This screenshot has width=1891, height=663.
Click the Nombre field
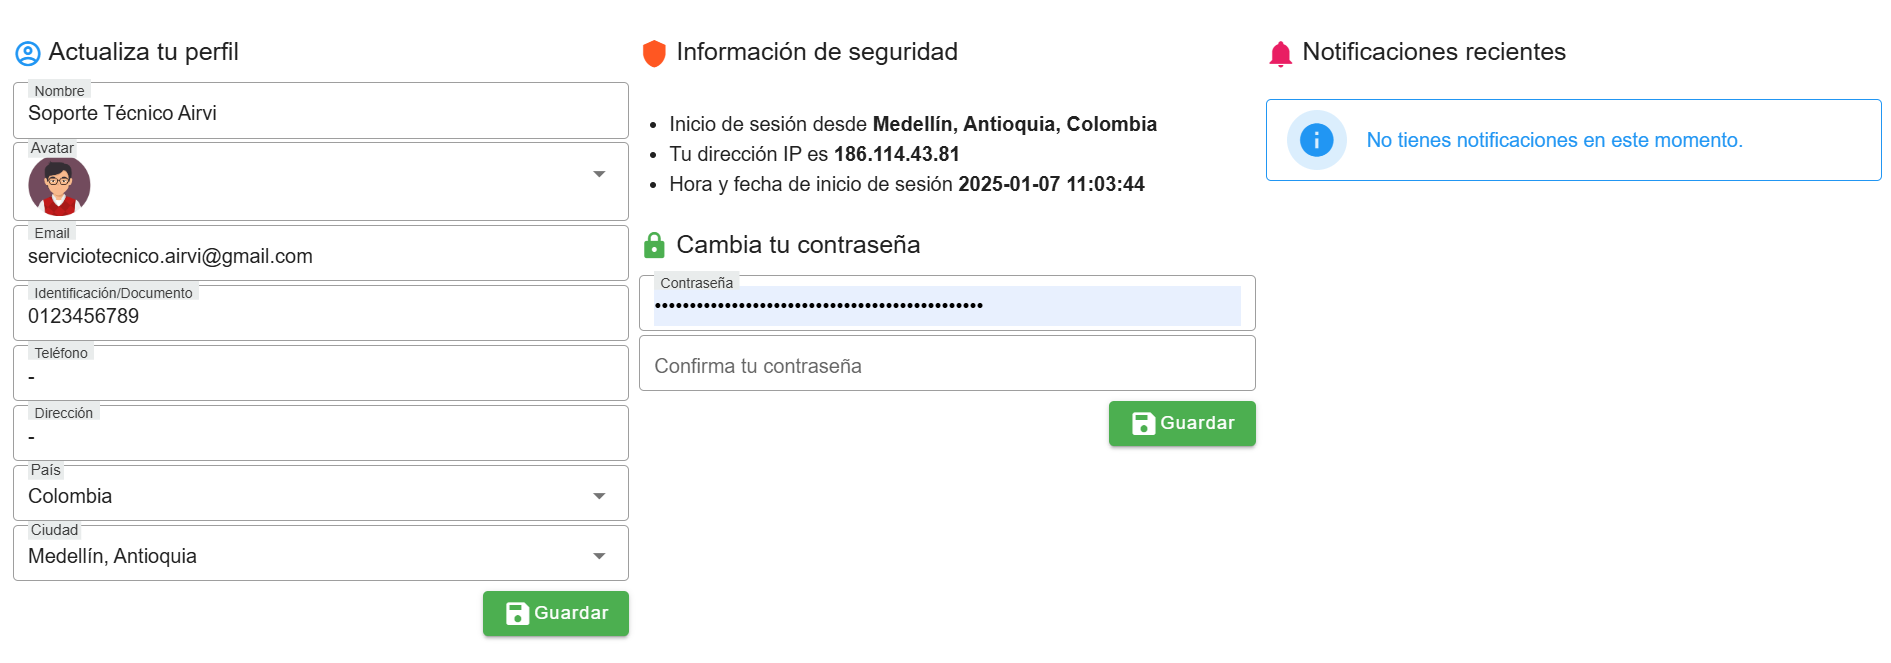coord(320,113)
